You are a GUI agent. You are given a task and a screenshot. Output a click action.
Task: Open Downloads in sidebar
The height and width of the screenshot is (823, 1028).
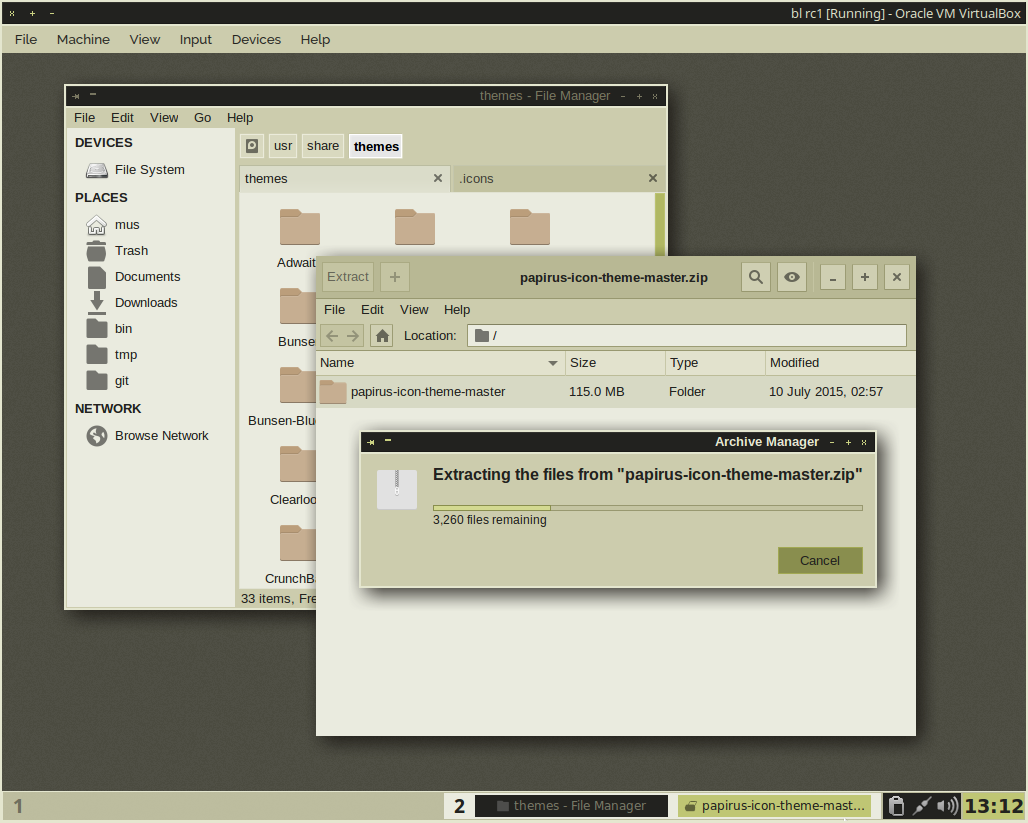point(146,302)
